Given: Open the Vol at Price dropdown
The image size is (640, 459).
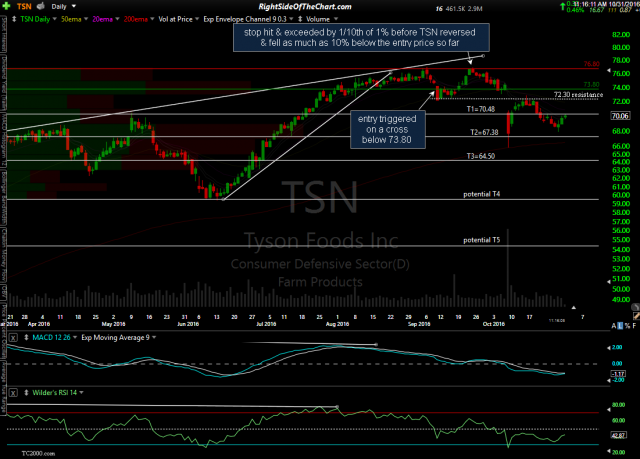Looking at the screenshot, I should pyautogui.click(x=199, y=20).
